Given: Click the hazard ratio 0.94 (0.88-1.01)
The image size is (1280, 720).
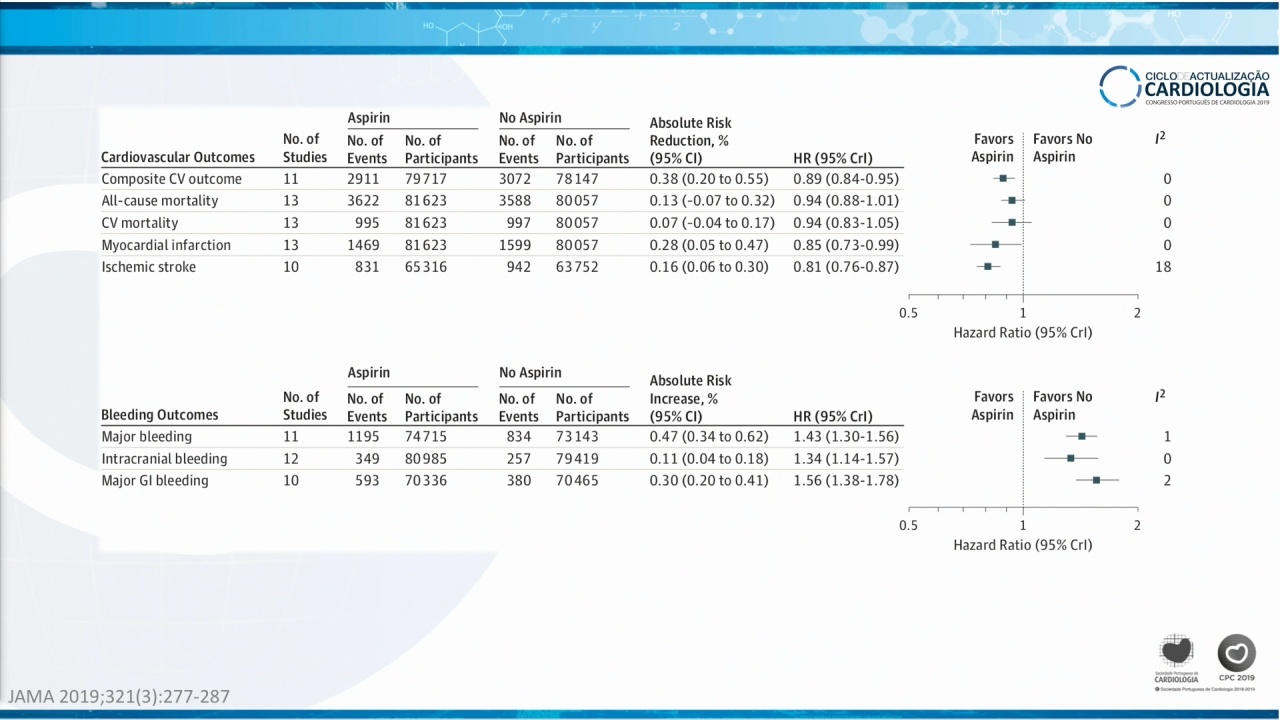Looking at the screenshot, I should click(x=846, y=201).
